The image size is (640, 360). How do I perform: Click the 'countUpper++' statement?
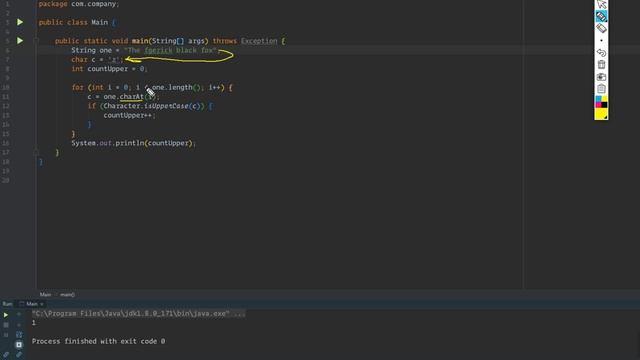(x=129, y=116)
